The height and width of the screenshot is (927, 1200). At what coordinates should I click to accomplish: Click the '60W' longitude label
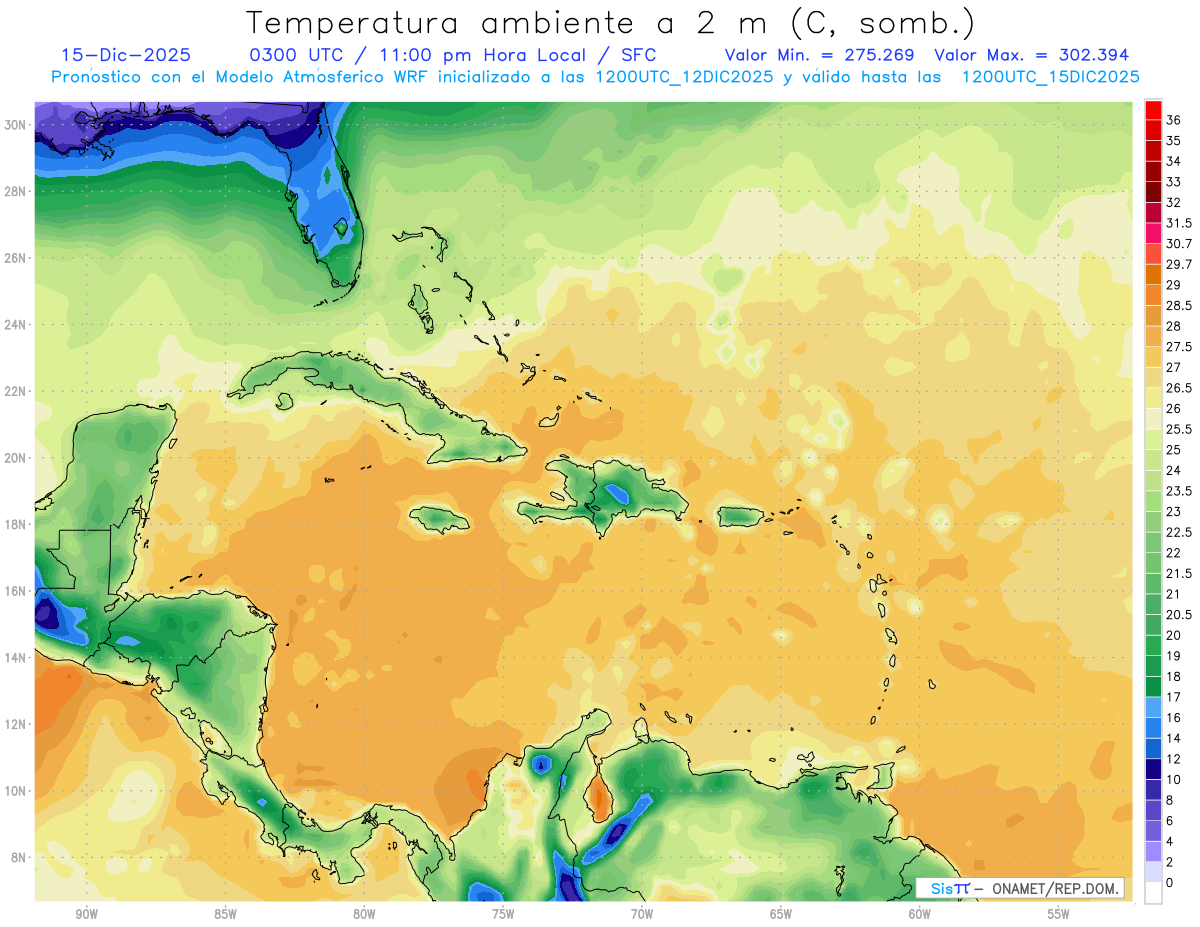(x=920, y=914)
